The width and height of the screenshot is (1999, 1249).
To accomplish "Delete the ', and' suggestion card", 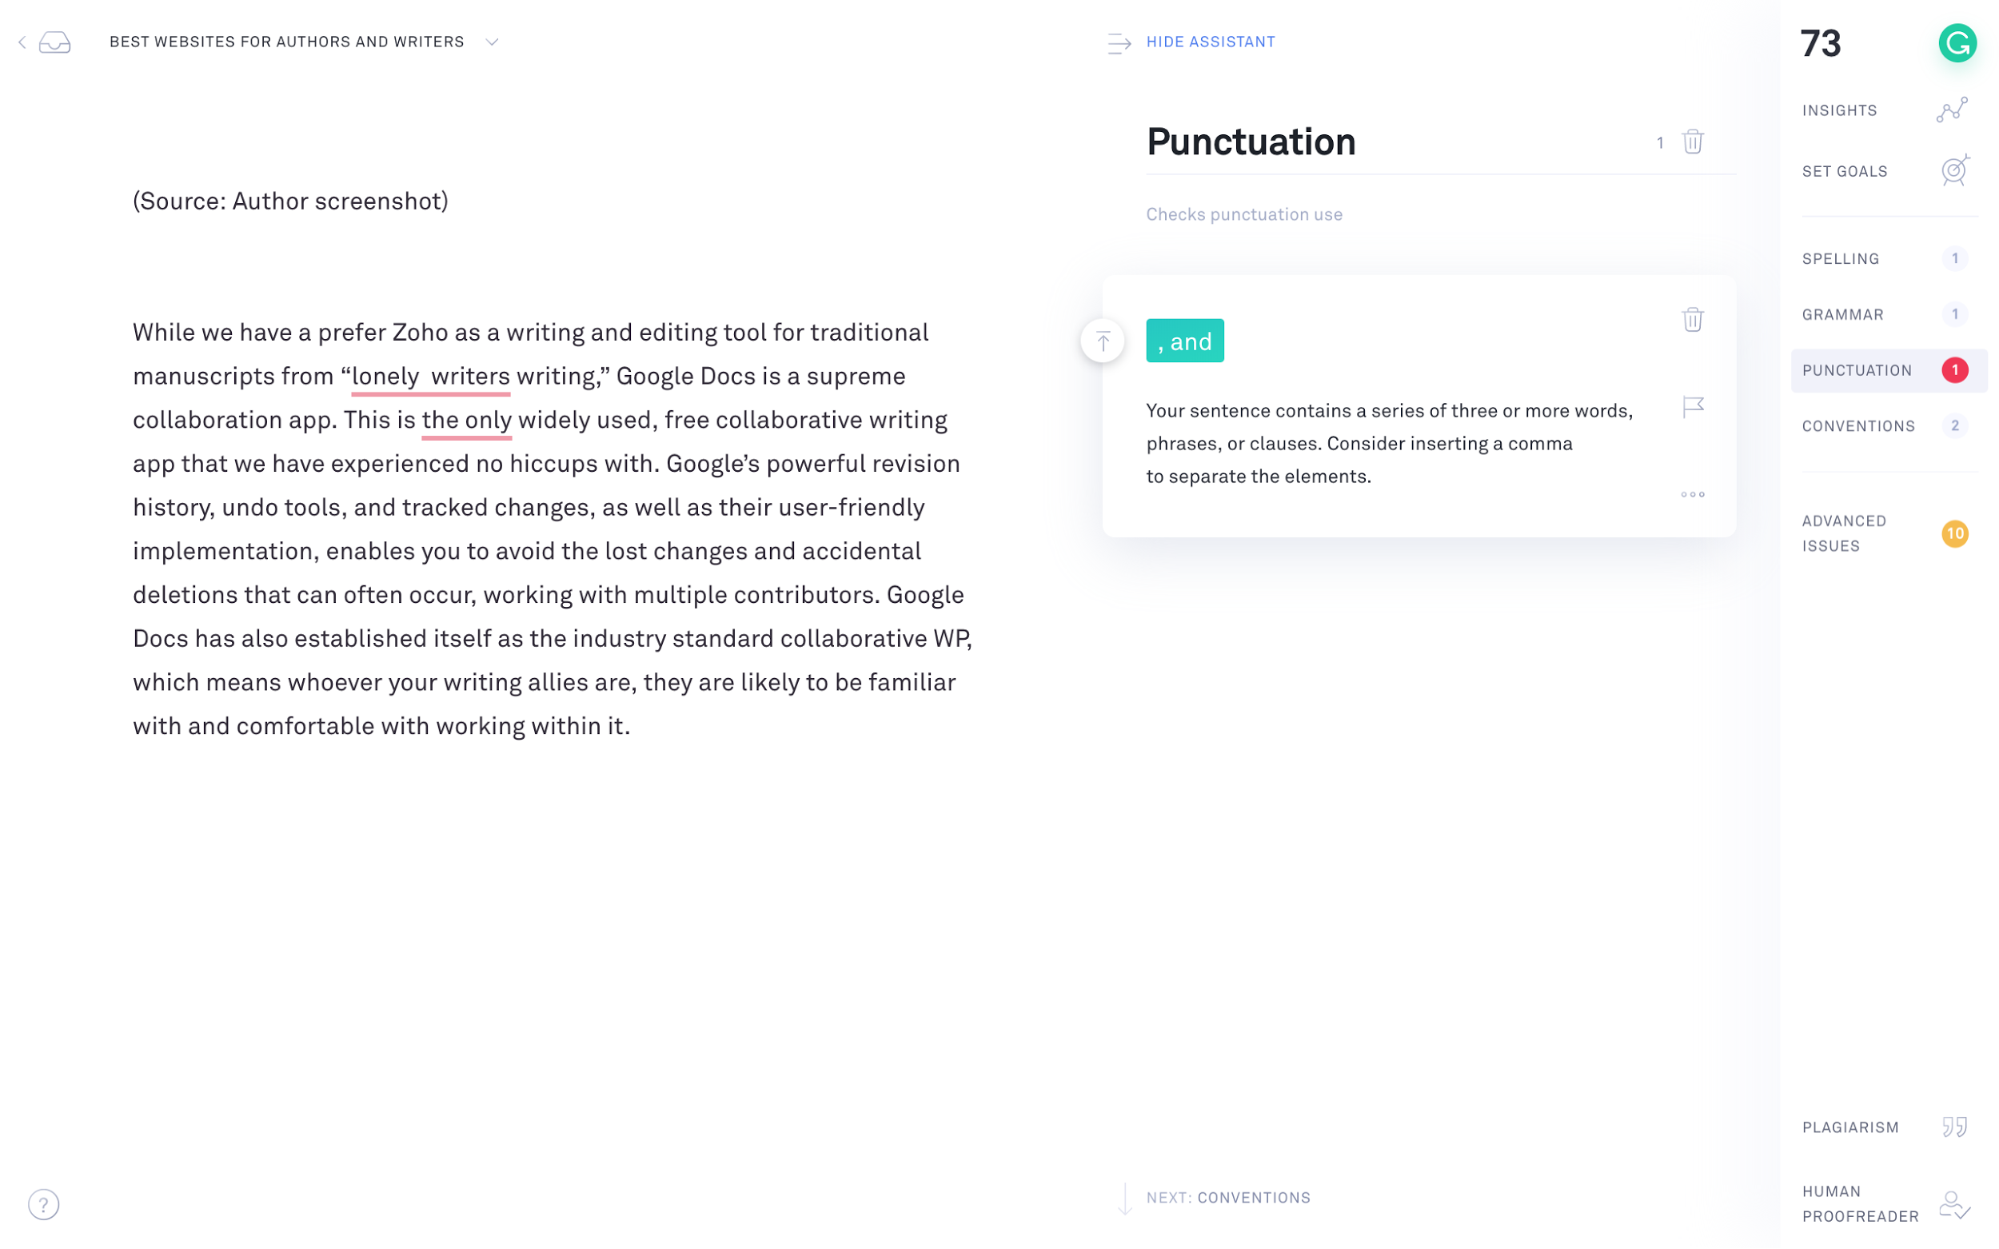I will 1692,319.
